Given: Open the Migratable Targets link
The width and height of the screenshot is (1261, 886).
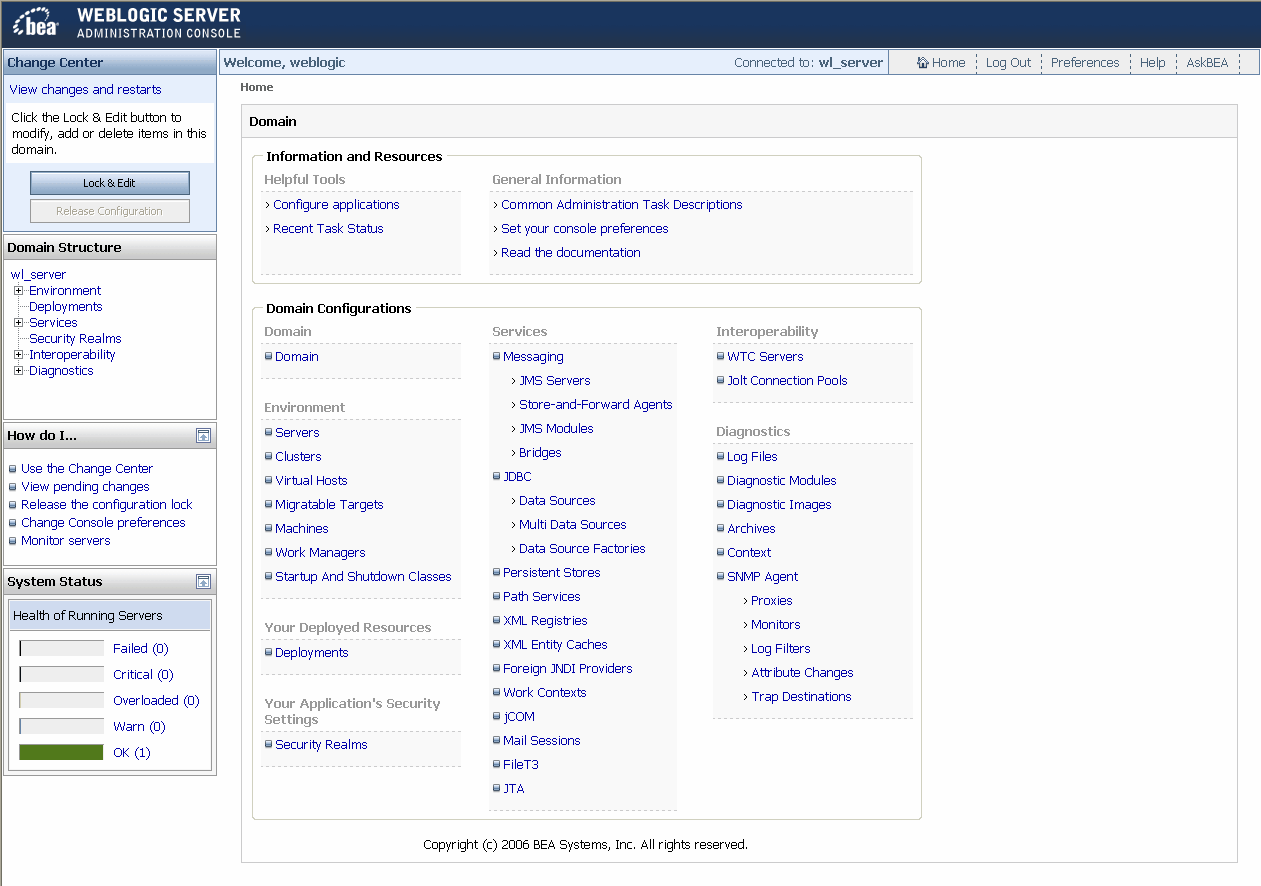Looking at the screenshot, I should point(329,505).
